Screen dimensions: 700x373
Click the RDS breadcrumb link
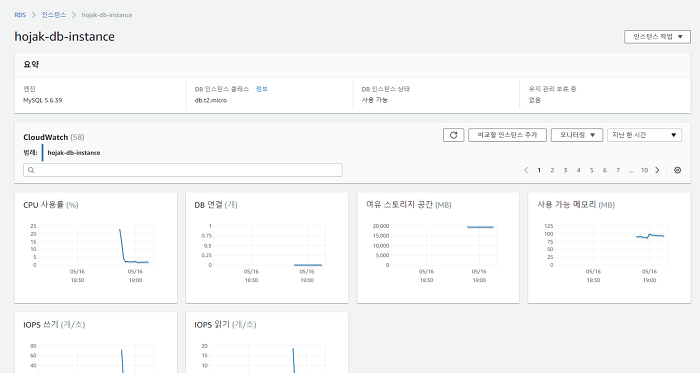click(20, 15)
